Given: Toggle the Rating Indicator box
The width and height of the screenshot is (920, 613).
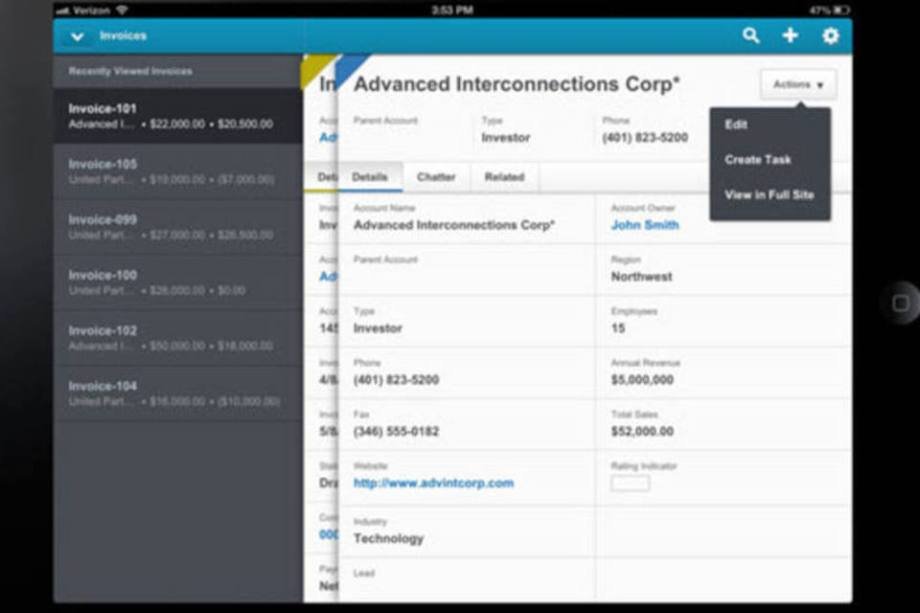Looking at the screenshot, I should [629, 483].
